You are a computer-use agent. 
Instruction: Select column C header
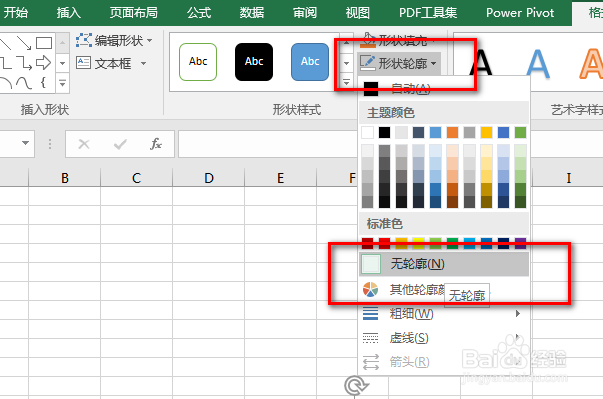point(137,178)
